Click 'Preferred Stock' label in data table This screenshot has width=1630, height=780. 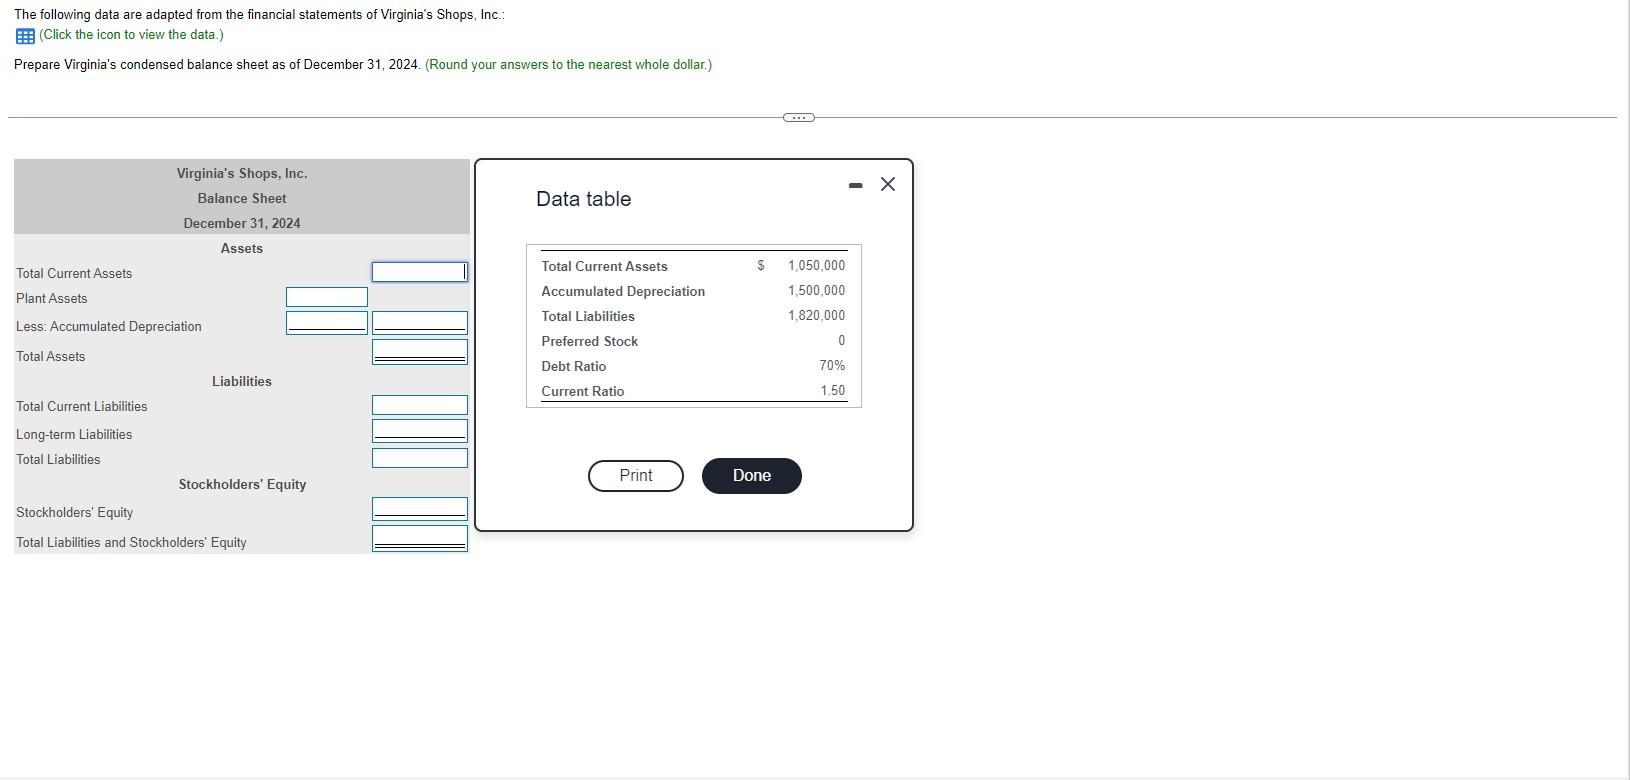click(590, 341)
